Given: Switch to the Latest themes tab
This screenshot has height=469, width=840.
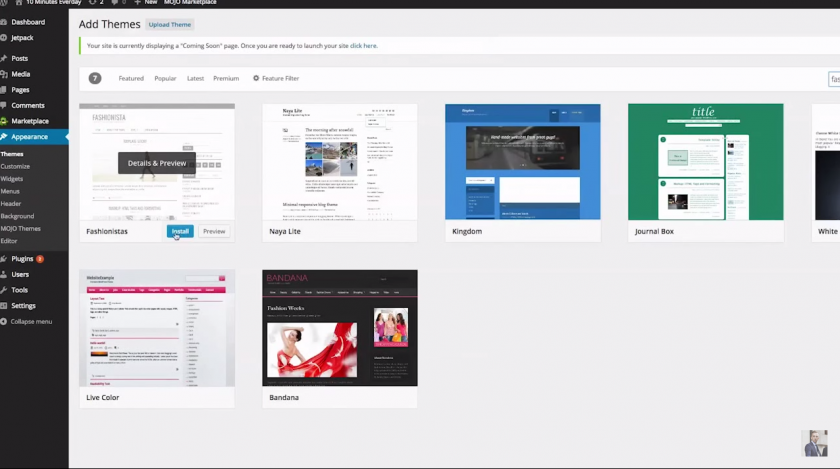Looking at the screenshot, I should click(196, 78).
